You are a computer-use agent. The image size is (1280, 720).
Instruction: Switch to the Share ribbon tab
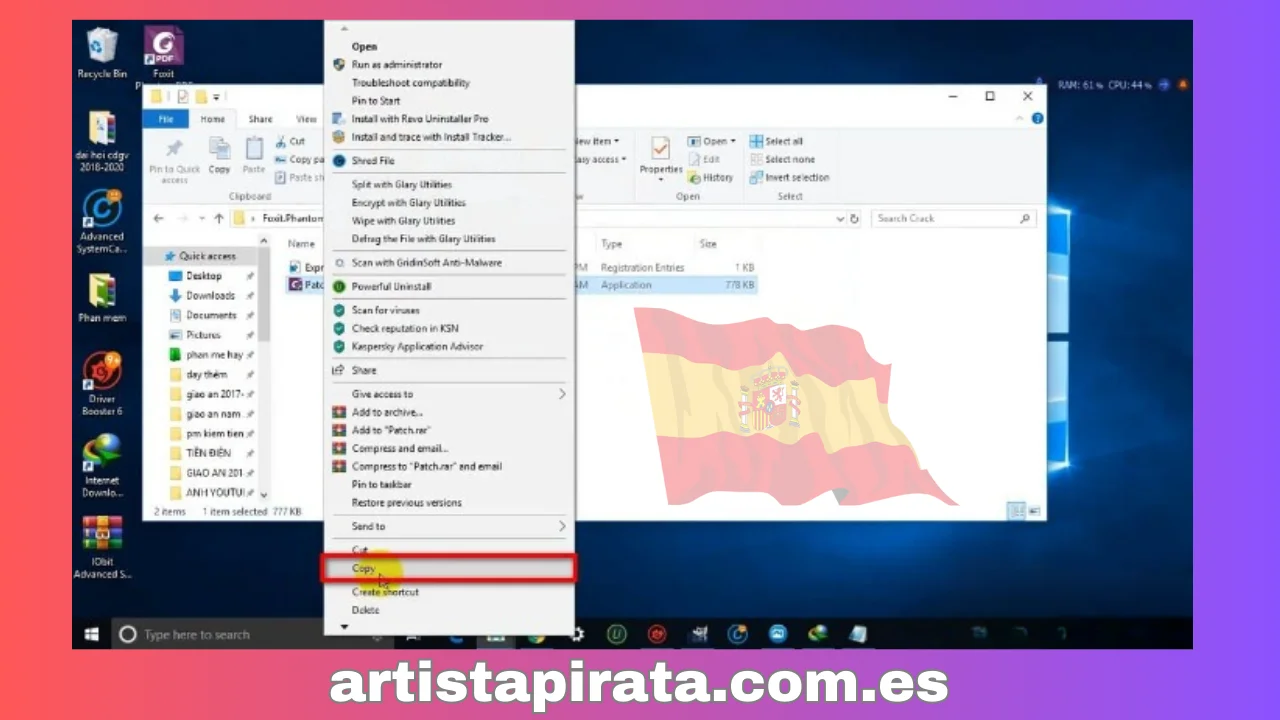coord(261,119)
